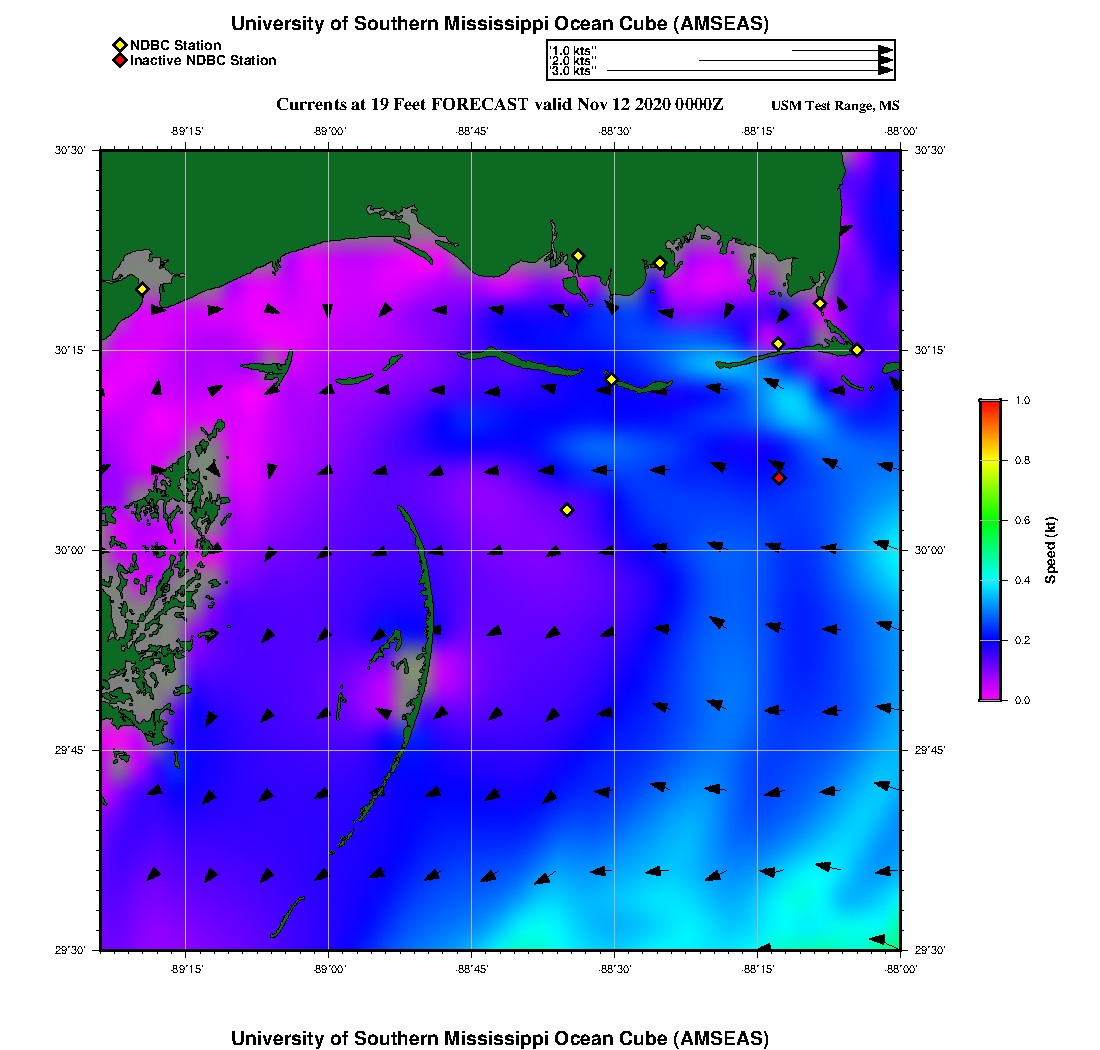The image size is (1100, 1050).
Task: Click yellow station directly above the red marker
Action: click(x=778, y=344)
